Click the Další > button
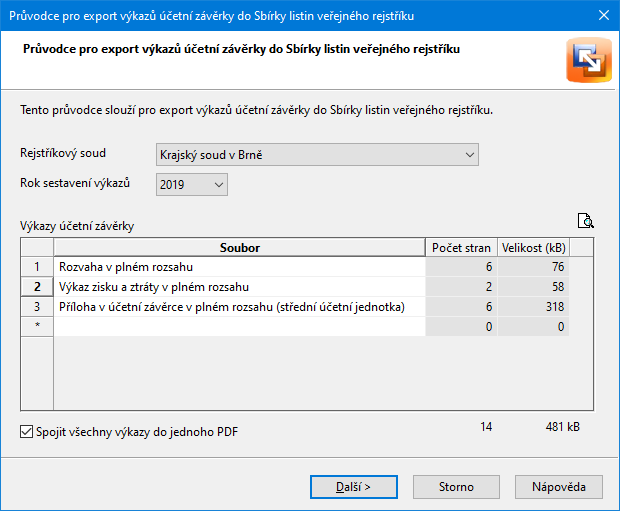The width and height of the screenshot is (620, 511). [x=354, y=487]
